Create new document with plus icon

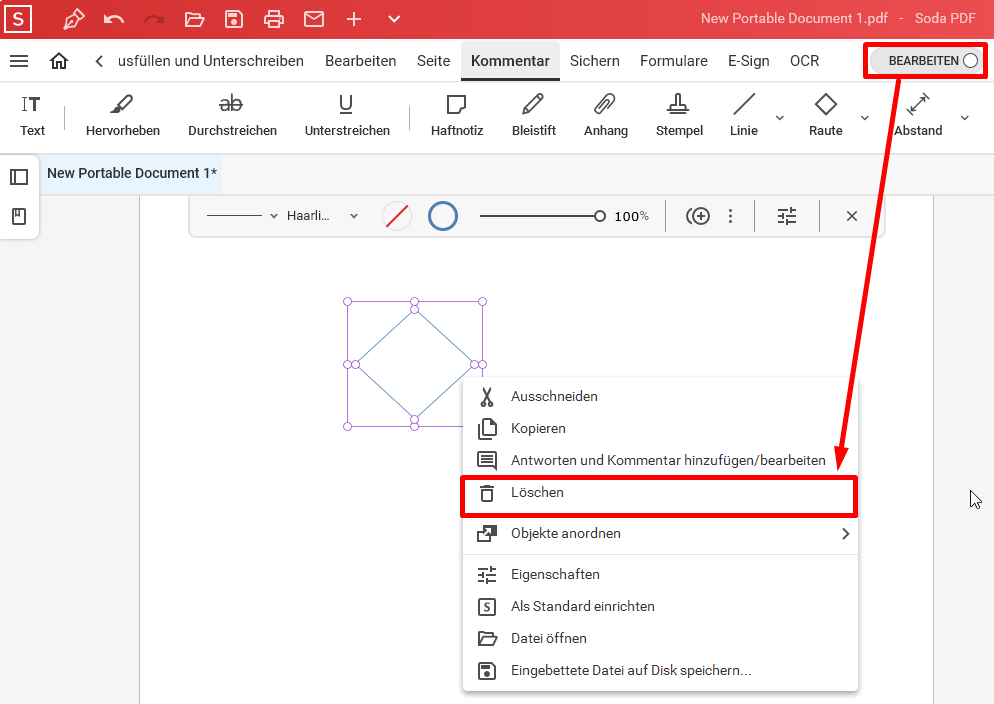click(354, 20)
